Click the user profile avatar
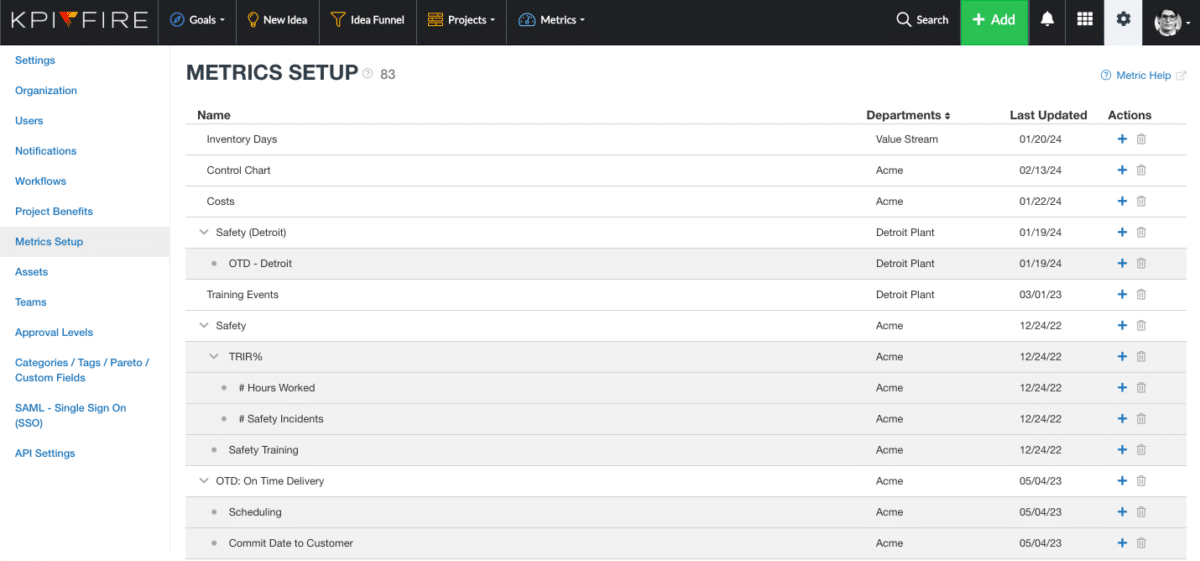The height and width of the screenshot is (561, 1200). (1170, 21)
